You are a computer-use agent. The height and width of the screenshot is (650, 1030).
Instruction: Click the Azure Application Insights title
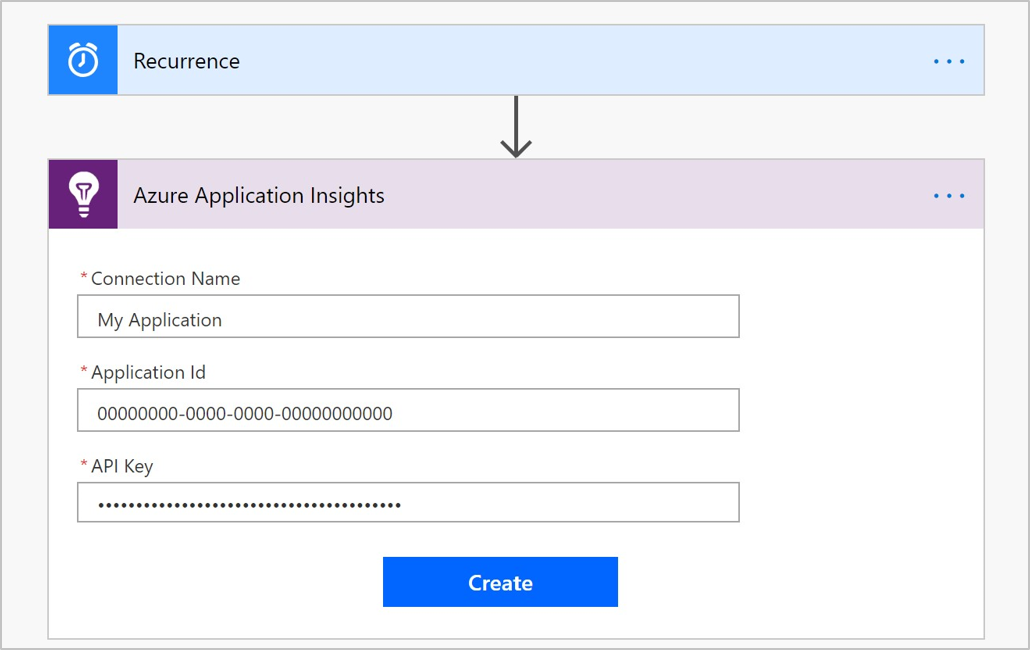pos(259,196)
